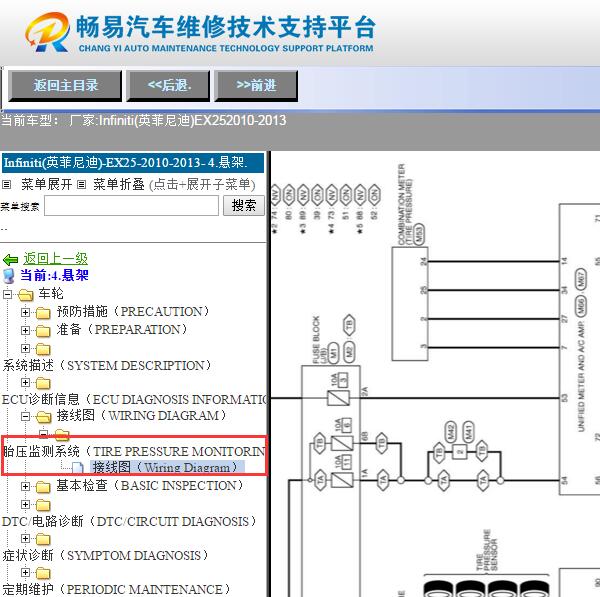
Task: Expand the 预防措施 (PRECAUTION) node
Action: coord(25,312)
